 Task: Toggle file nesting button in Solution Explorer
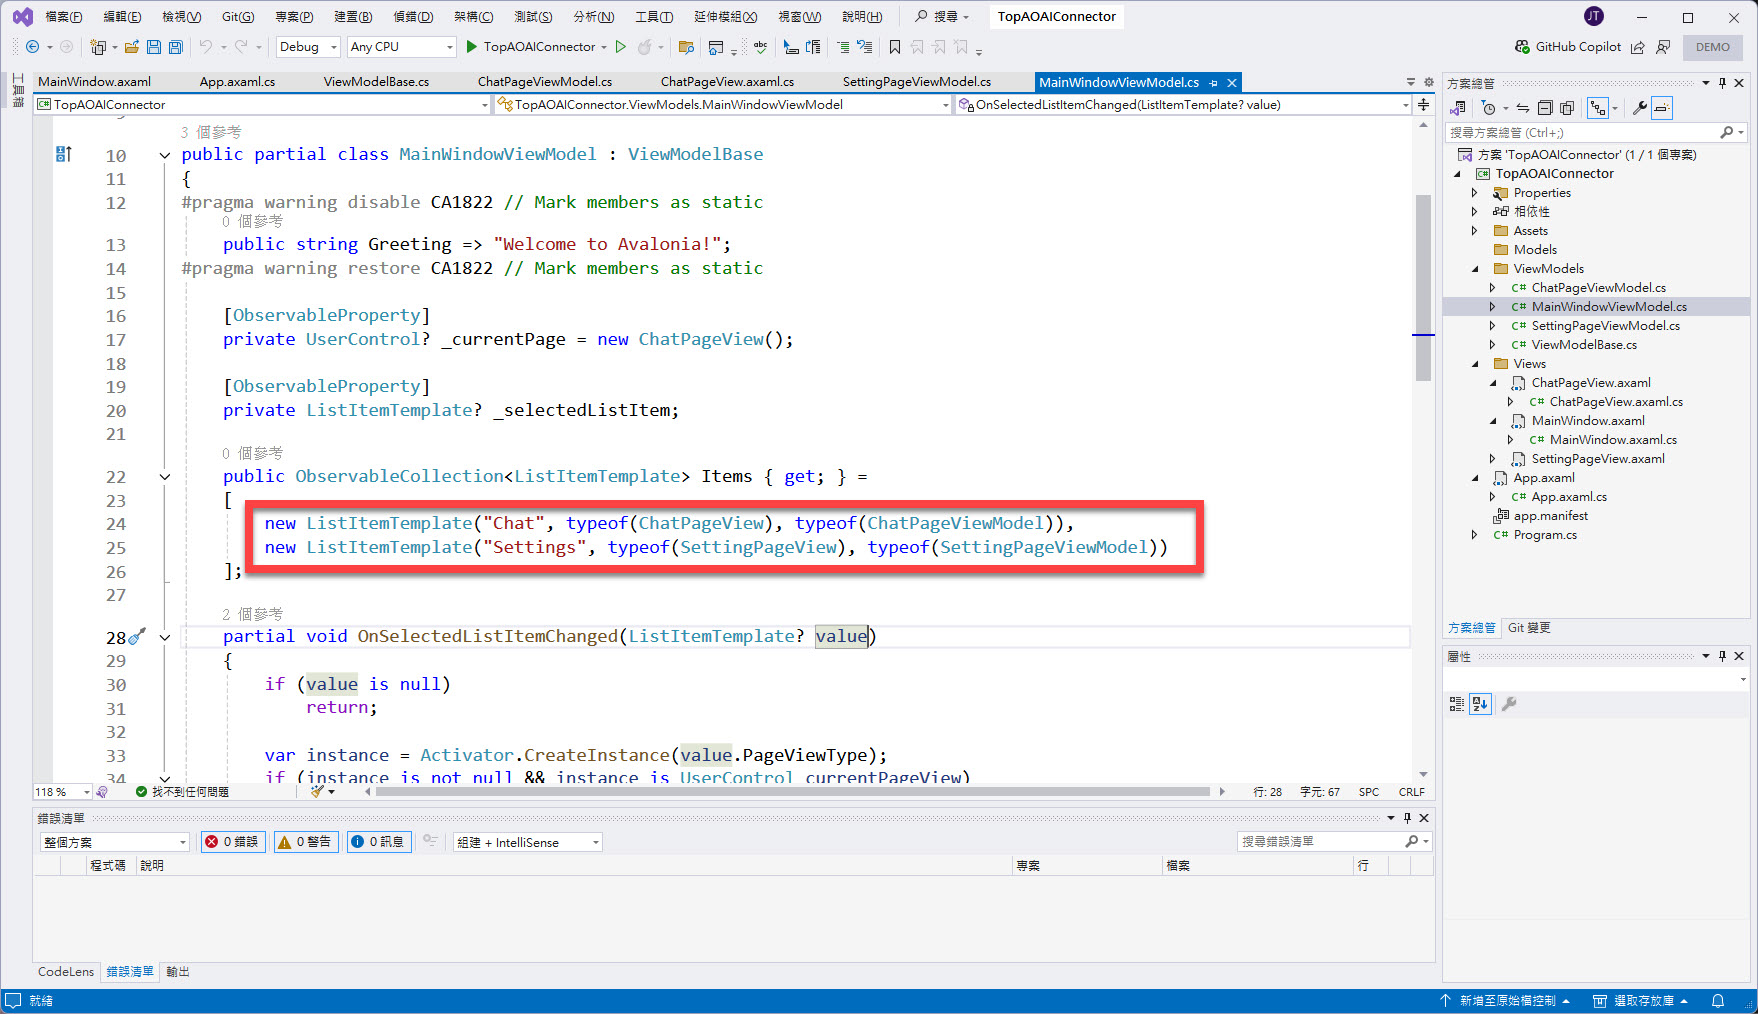coord(1598,108)
